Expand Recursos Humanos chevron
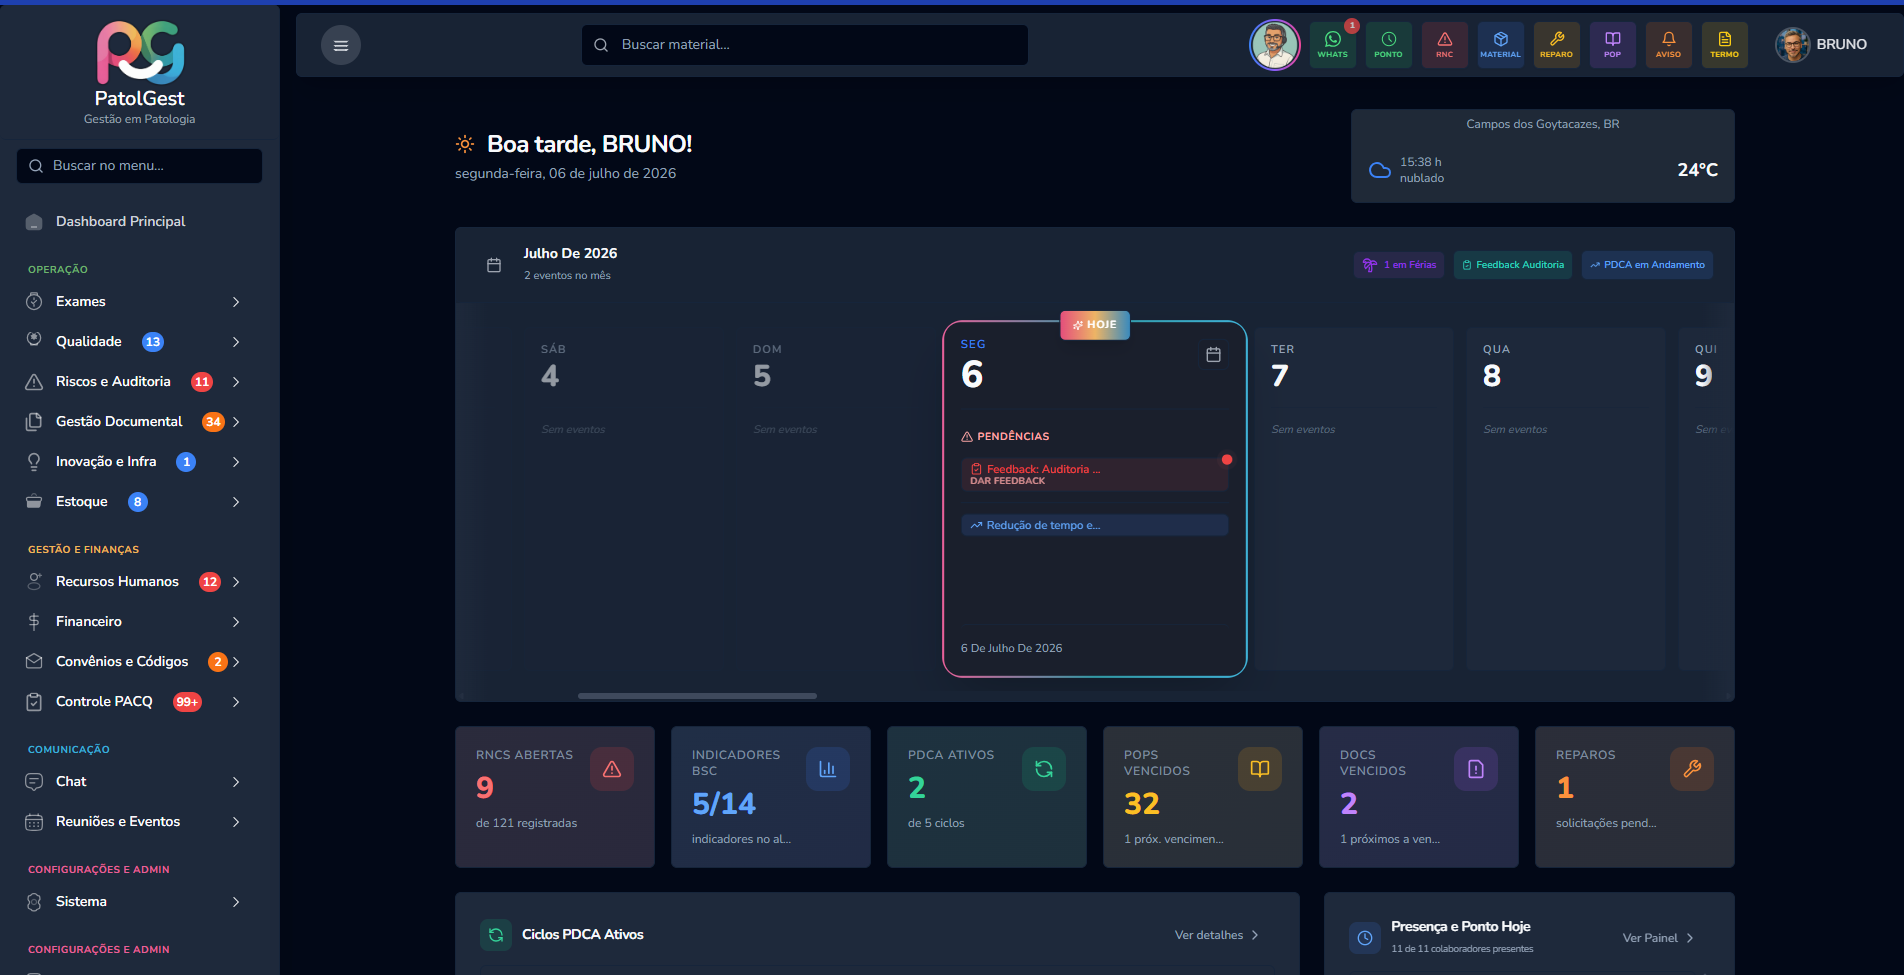1904x975 pixels. pyautogui.click(x=236, y=582)
